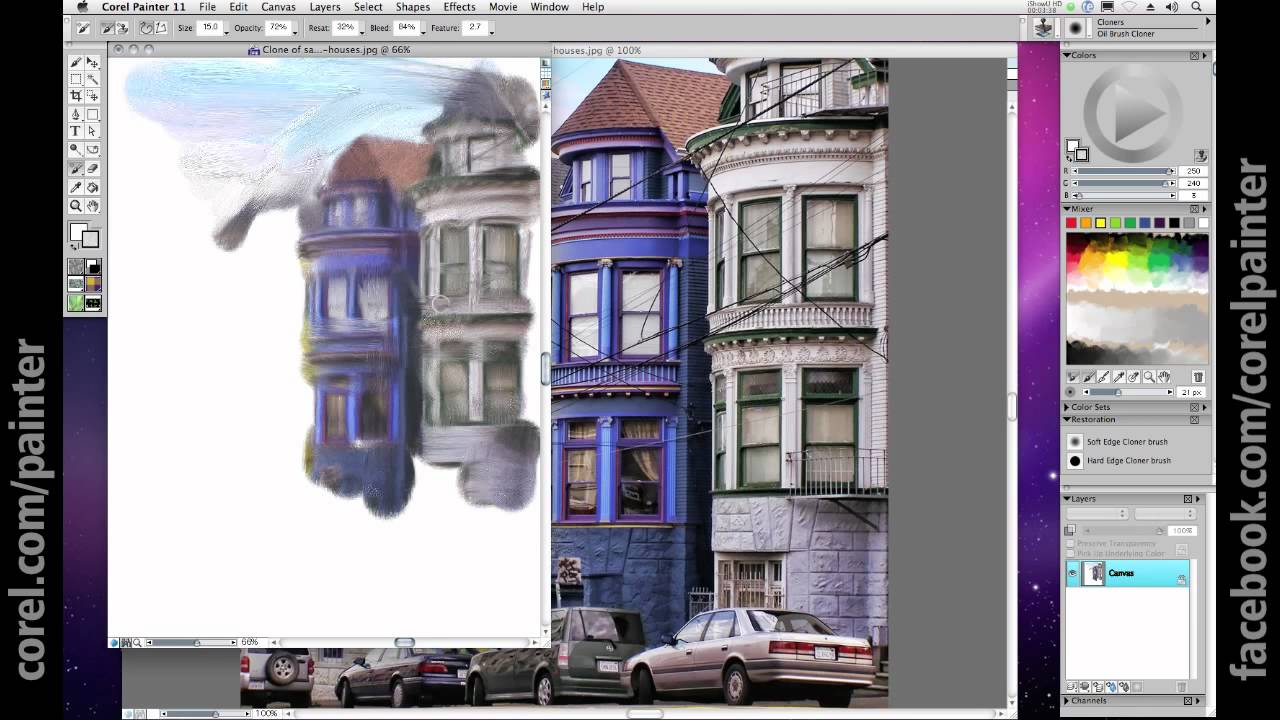
Task: Select the Rectangular Shape tool
Action: pyautogui.click(x=93, y=114)
